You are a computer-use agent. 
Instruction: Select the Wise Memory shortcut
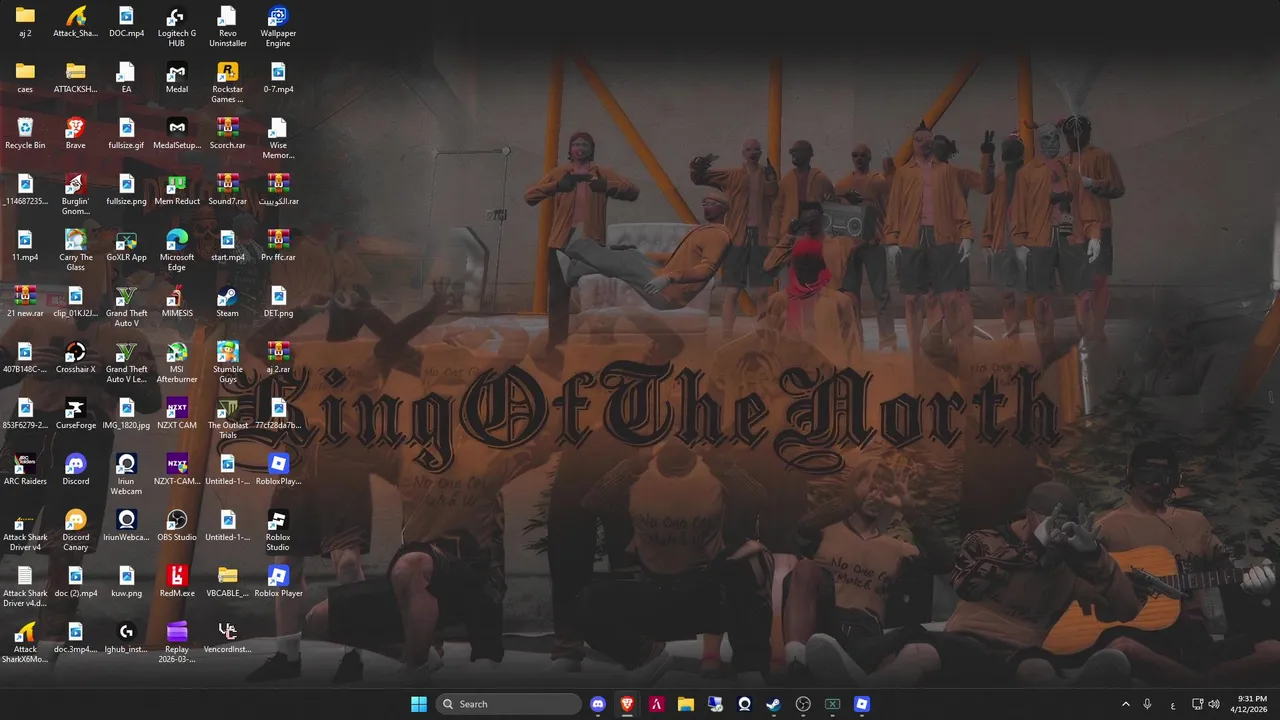(278, 139)
